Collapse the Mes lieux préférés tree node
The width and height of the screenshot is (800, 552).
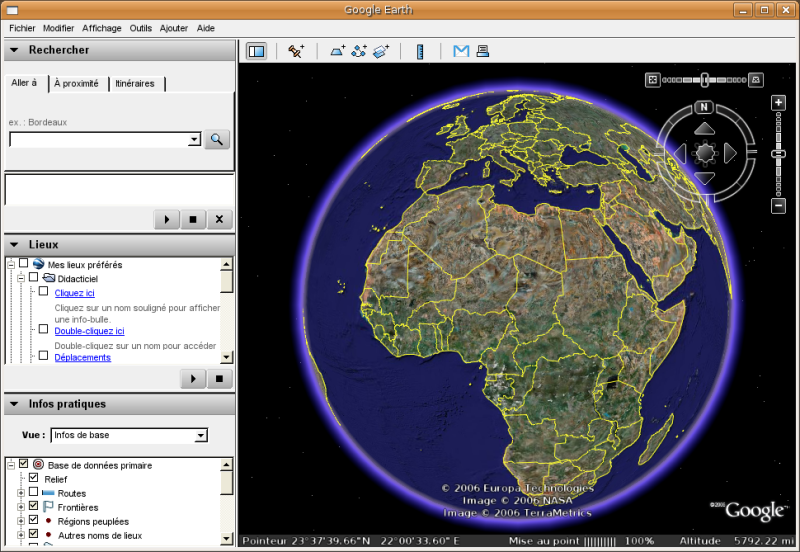pyautogui.click(x=11, y=265)
